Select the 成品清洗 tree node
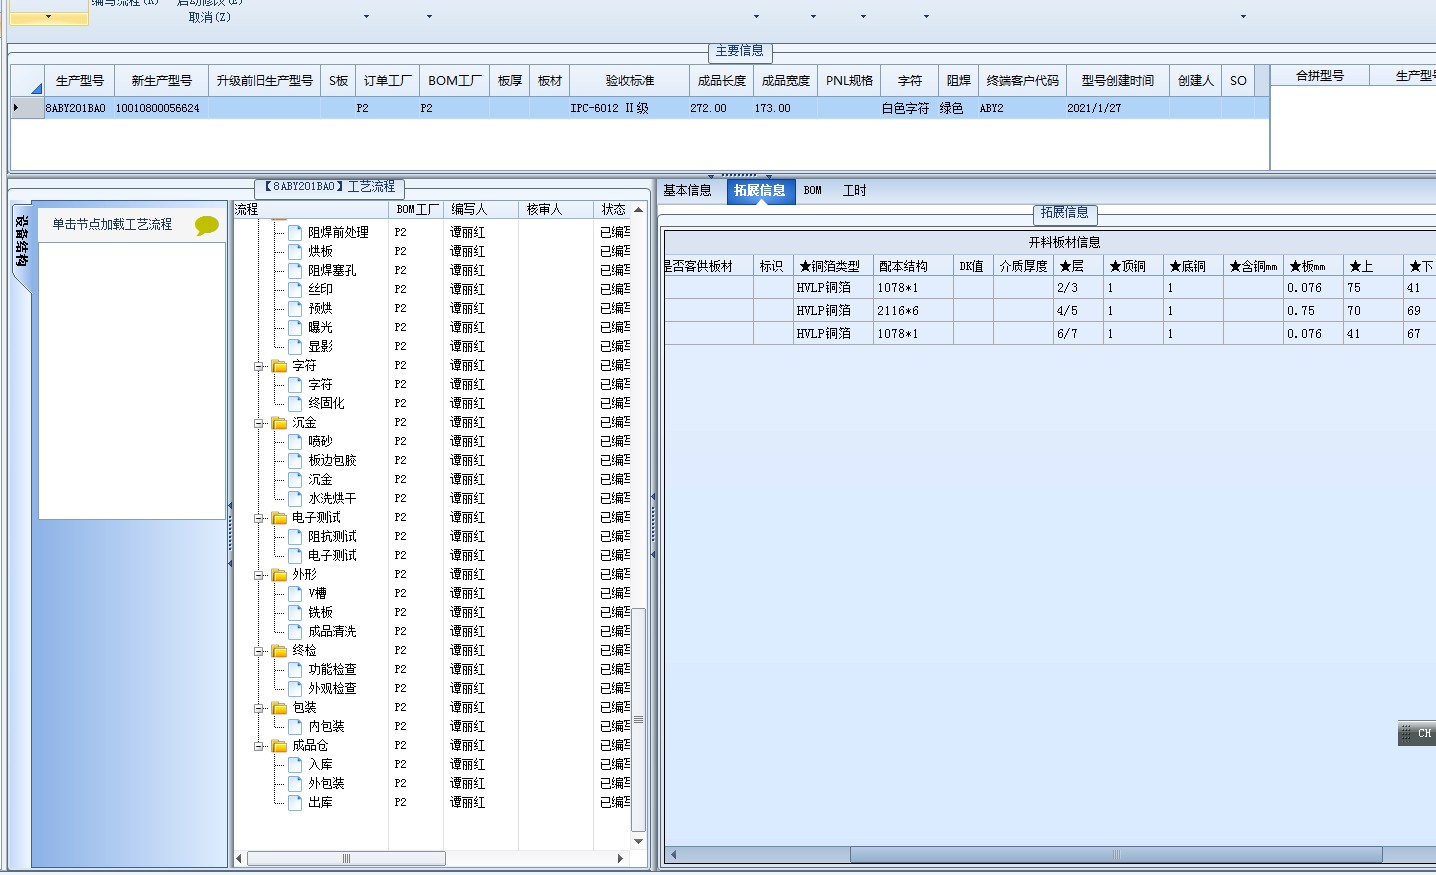 click(332, 632)
